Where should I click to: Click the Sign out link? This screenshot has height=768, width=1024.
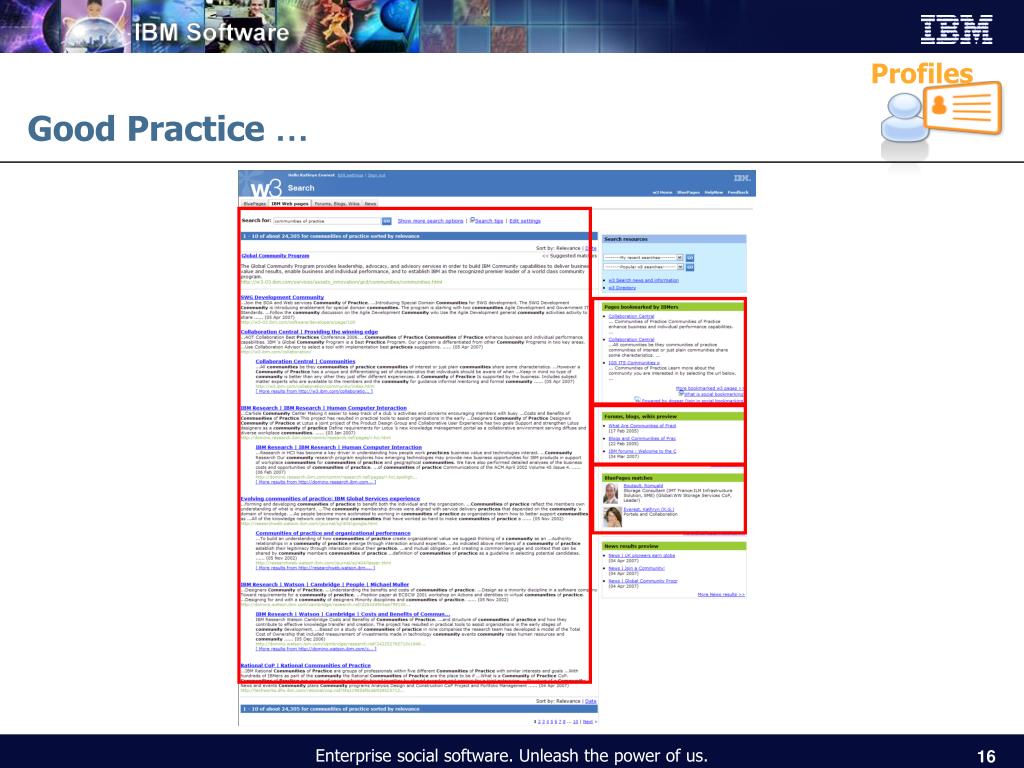377,175
